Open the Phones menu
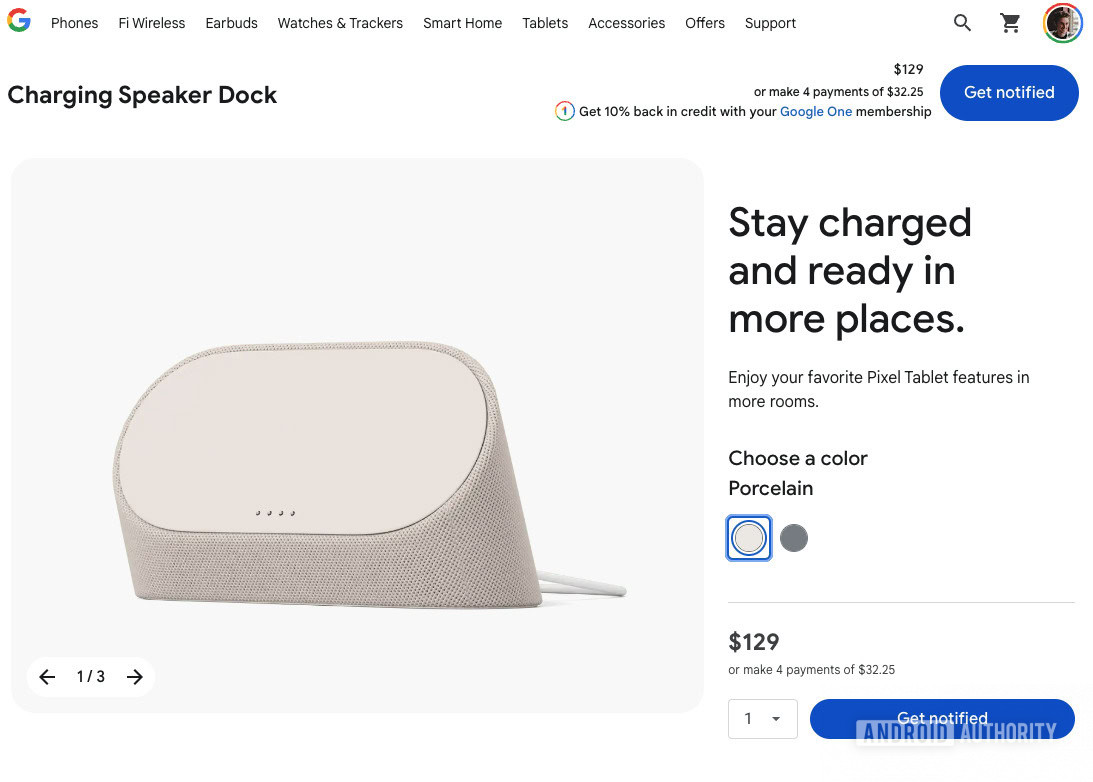Screen dimensions: 1093x782 pos(74,23)
